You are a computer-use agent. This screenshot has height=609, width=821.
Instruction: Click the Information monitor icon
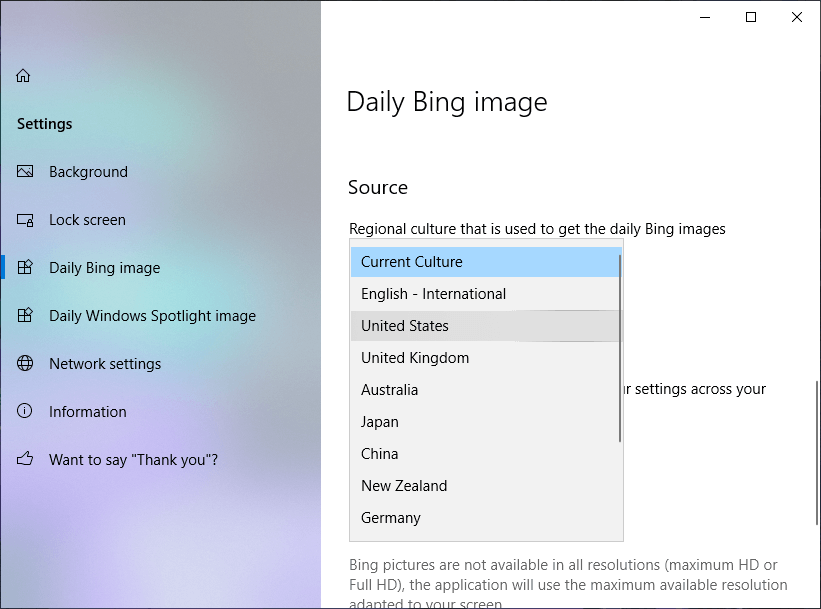pyautogui.click(x=26, y=412)
